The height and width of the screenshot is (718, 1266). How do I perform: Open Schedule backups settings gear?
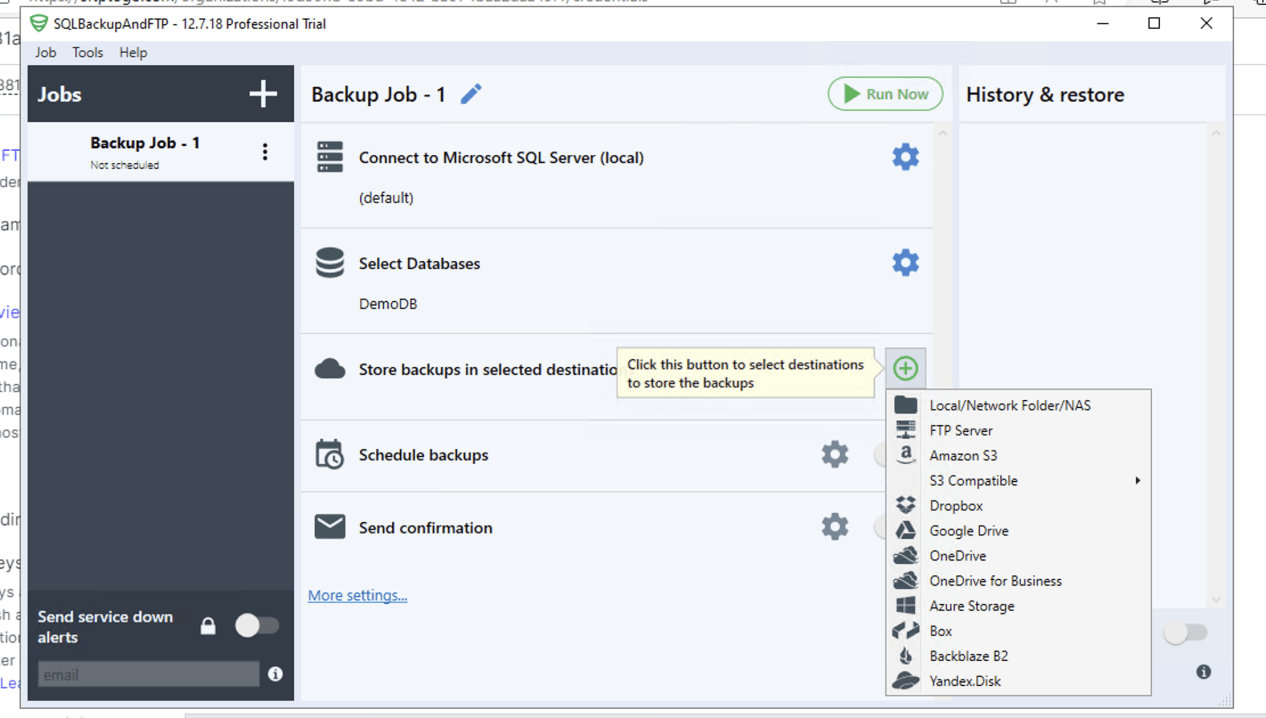click(835, 454)
